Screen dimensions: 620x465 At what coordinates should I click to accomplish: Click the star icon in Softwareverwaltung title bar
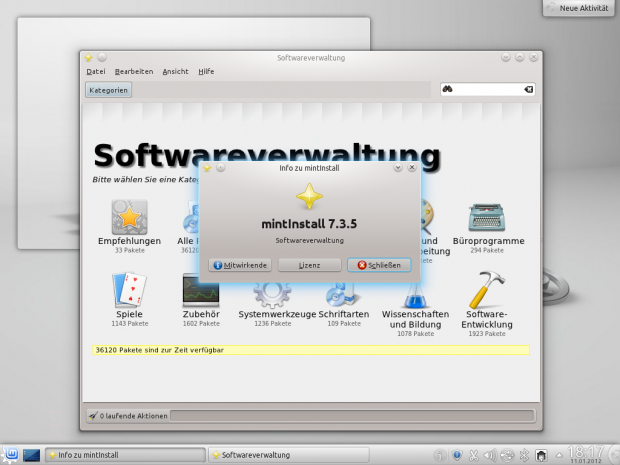pos(89,58)
